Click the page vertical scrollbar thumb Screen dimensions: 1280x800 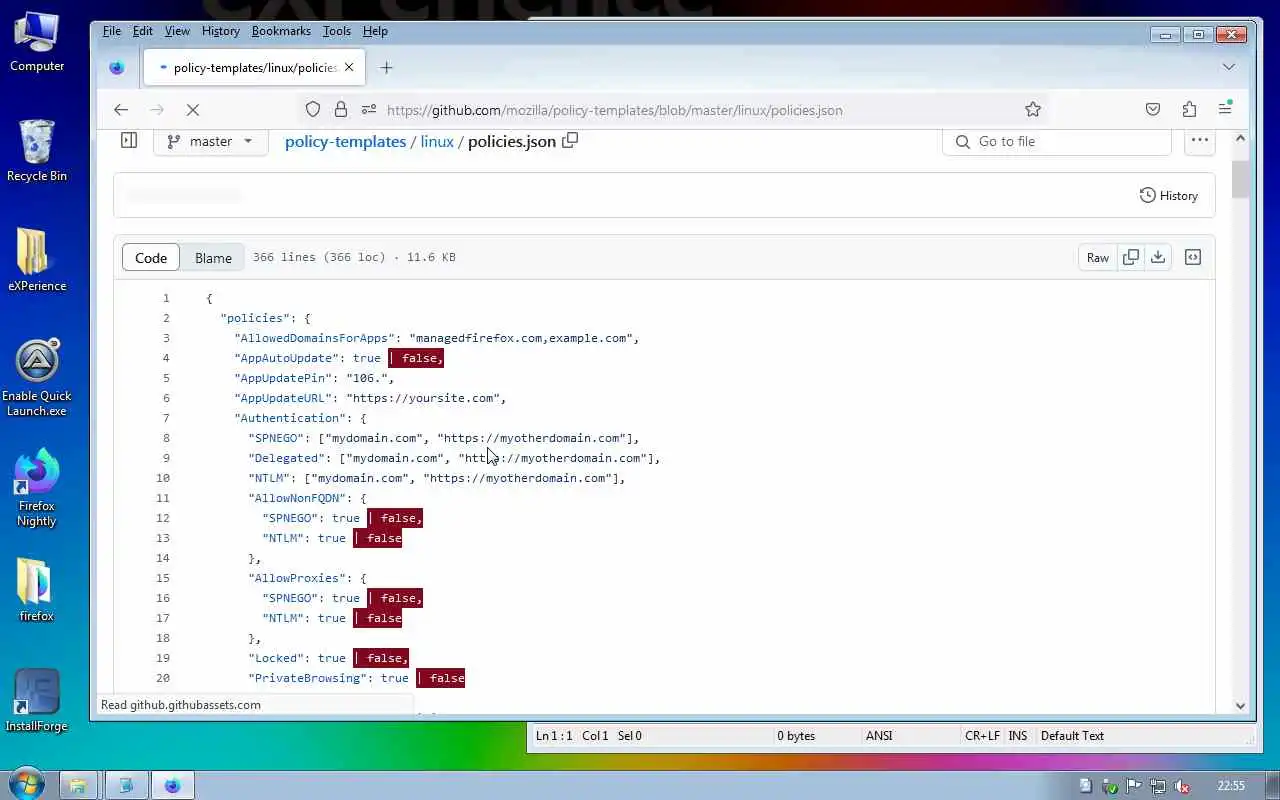pos(1240,179)
